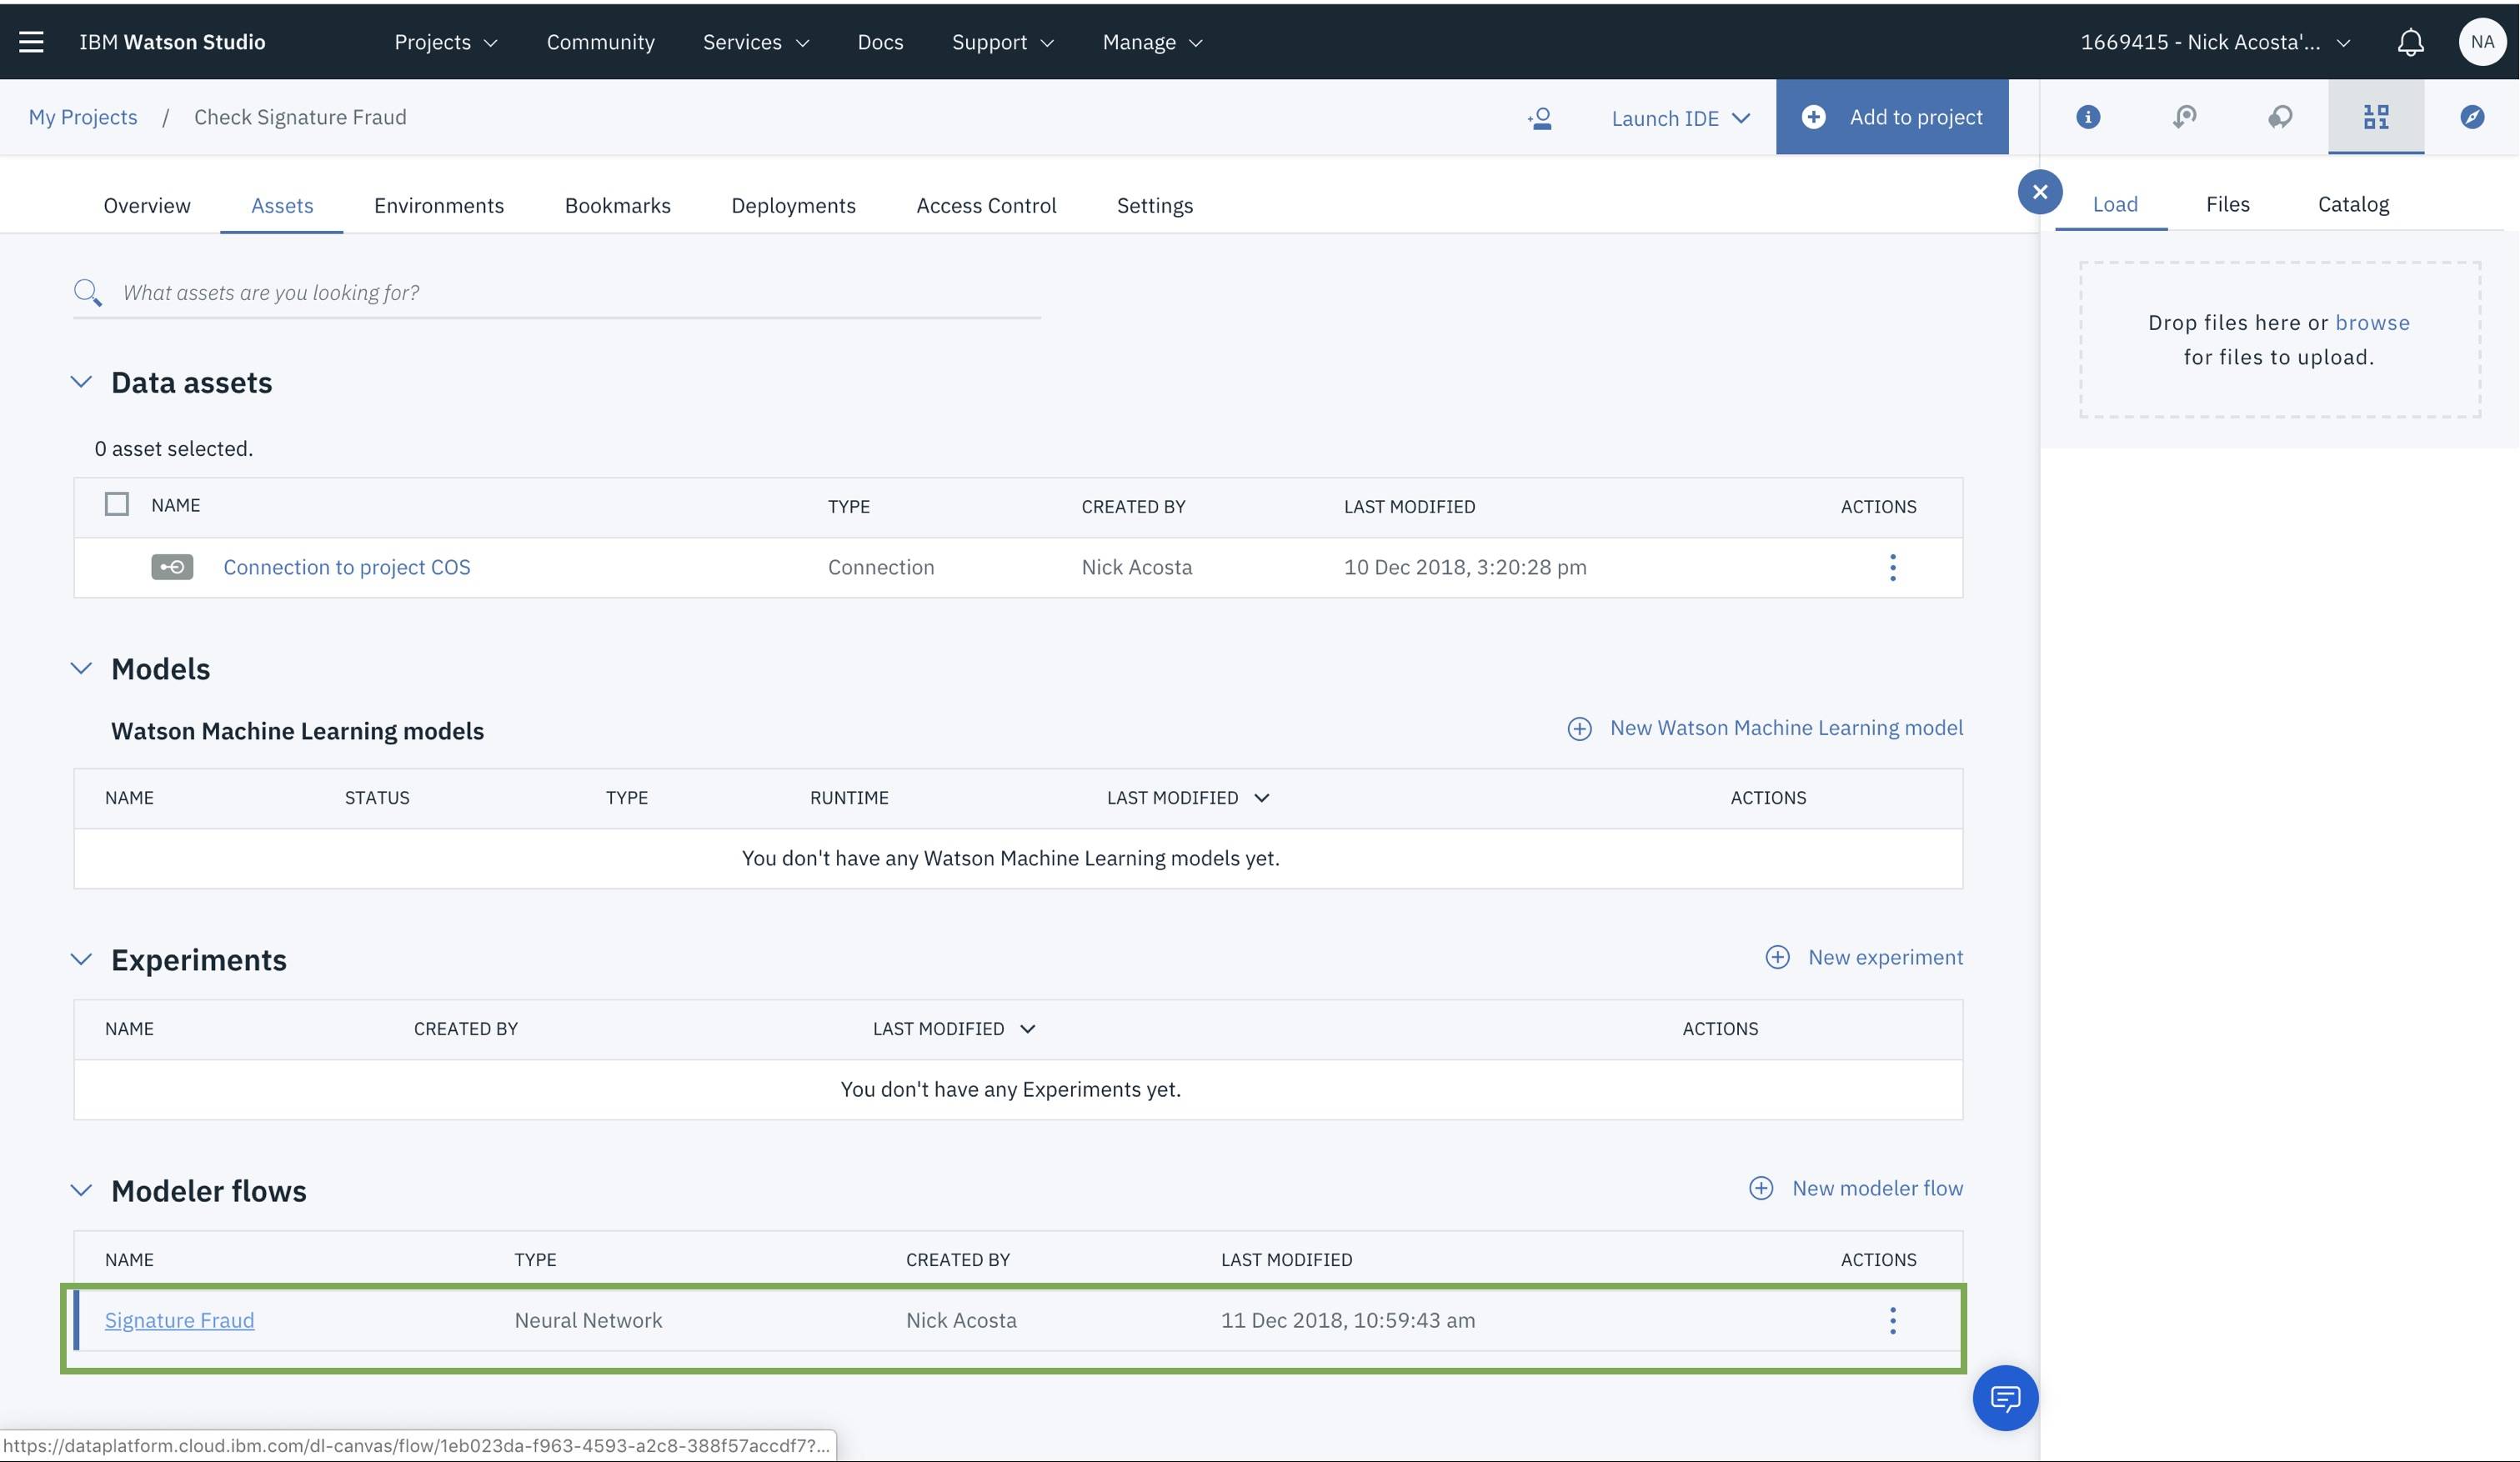Screen dimensions: 2520x1462
Task: Collapse the Models section
Action: click(81, 668)
